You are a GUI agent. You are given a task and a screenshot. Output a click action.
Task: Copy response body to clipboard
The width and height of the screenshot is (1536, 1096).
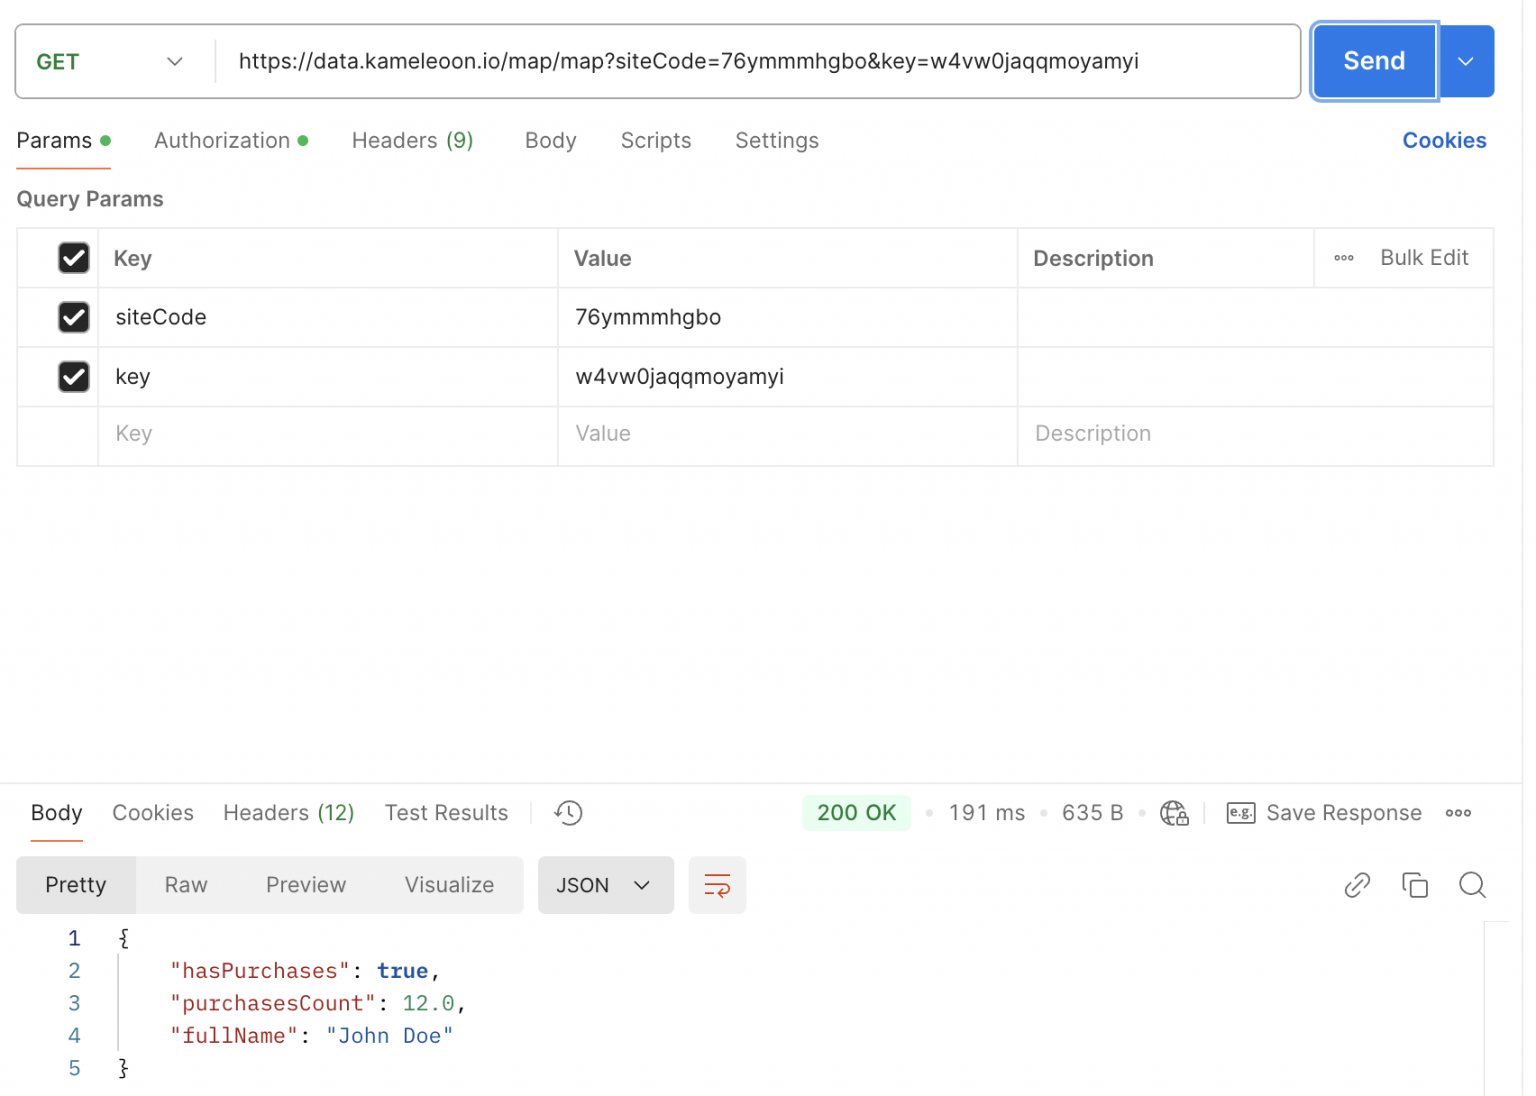click(1414, 885)
